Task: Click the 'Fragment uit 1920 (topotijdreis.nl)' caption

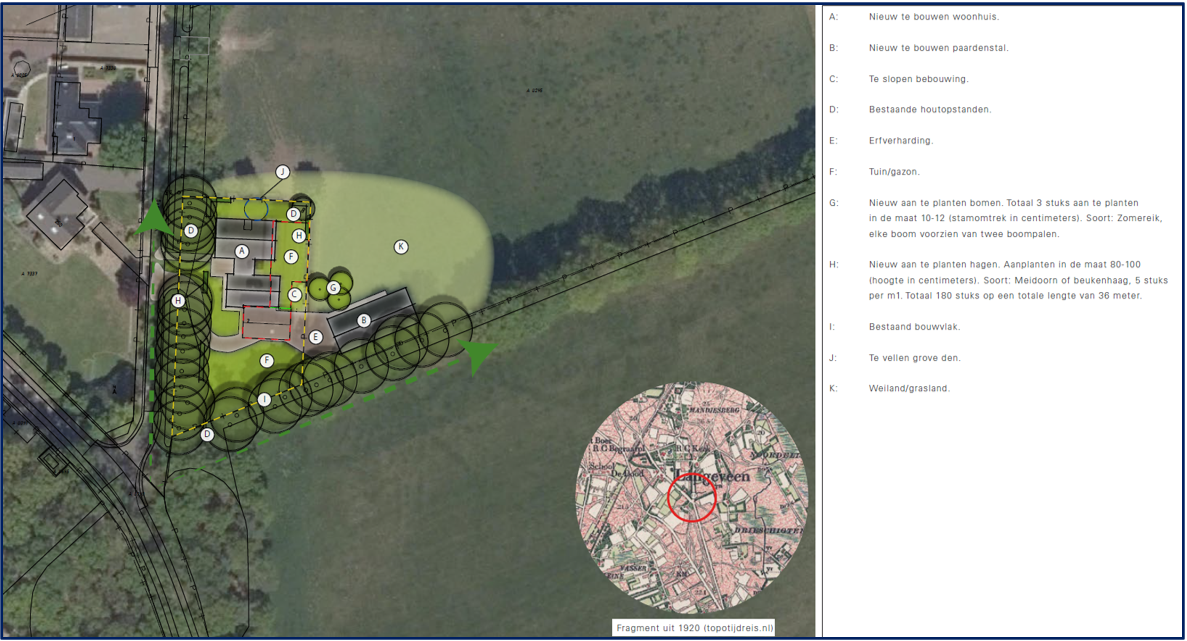Action: [x=695, y=628]
